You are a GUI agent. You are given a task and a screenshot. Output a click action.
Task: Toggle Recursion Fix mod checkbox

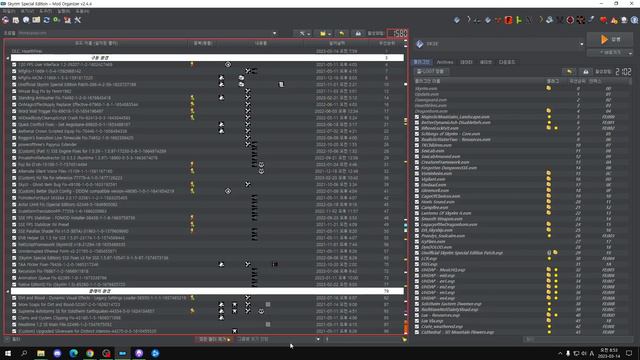[x=14, y=271]
